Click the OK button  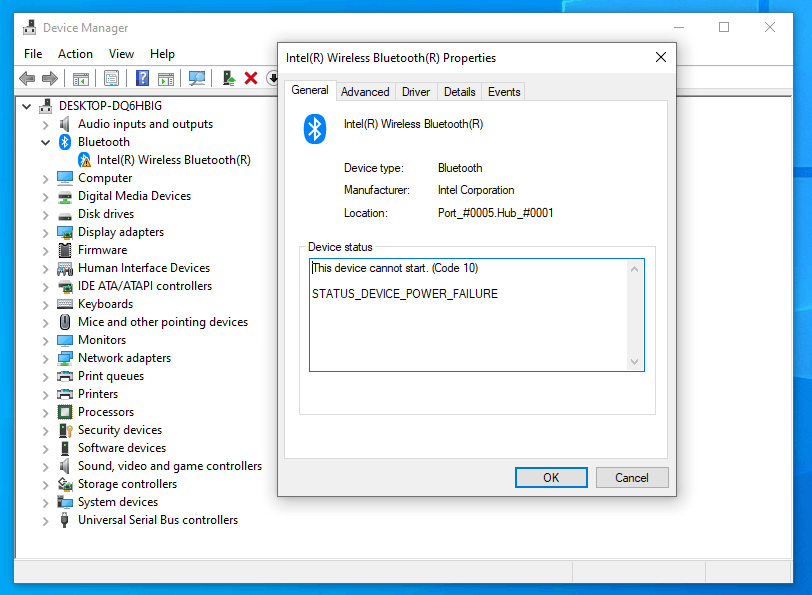click(551, 477)
